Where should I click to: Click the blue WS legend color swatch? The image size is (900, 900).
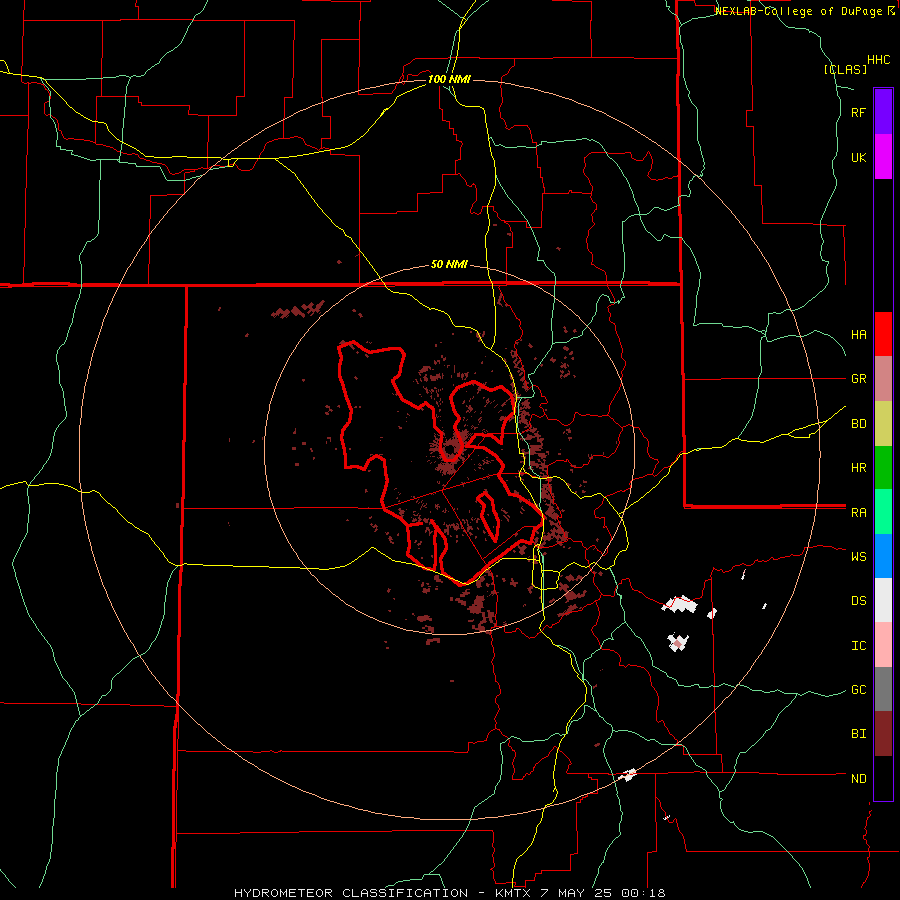coord(883,556)
